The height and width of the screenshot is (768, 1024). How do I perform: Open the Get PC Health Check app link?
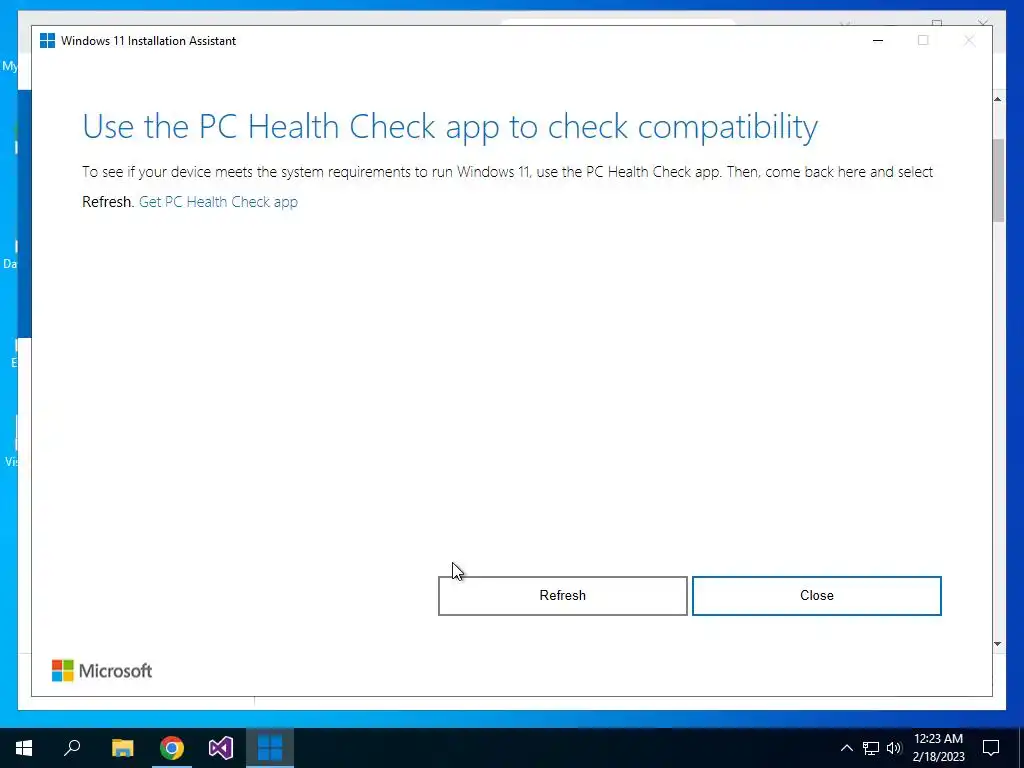[218, 202]
